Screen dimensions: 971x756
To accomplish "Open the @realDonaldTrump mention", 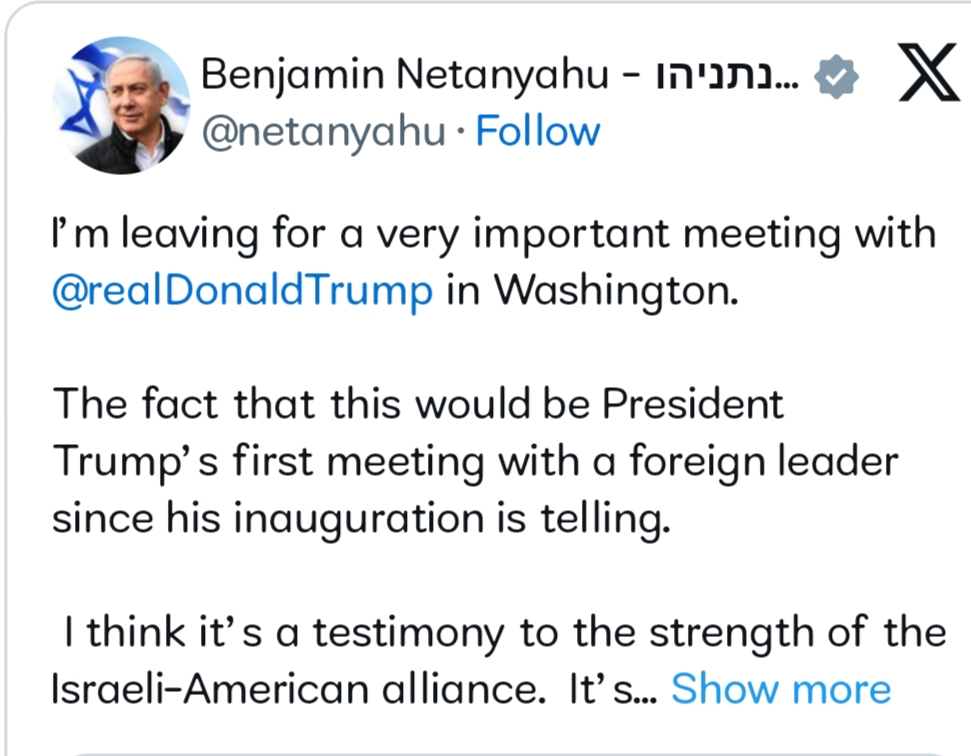I will 242,290.
